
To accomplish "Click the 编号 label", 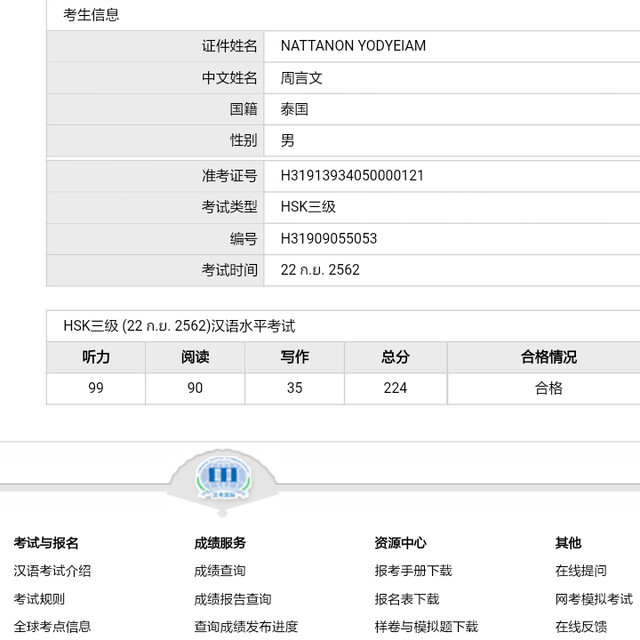I will point(243,238).
